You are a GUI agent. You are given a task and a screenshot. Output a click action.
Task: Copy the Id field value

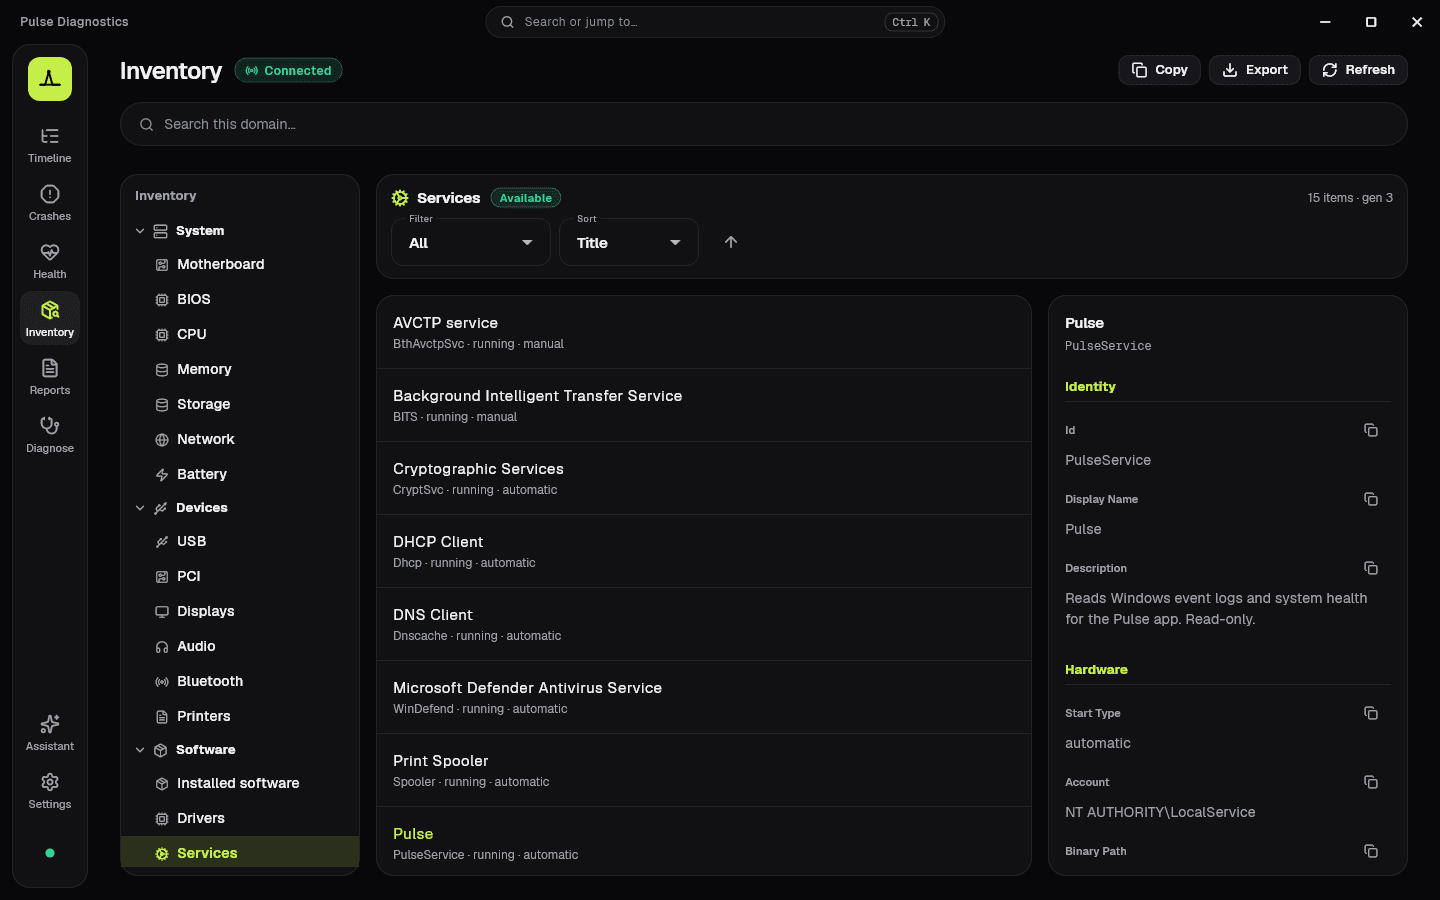1371,430
